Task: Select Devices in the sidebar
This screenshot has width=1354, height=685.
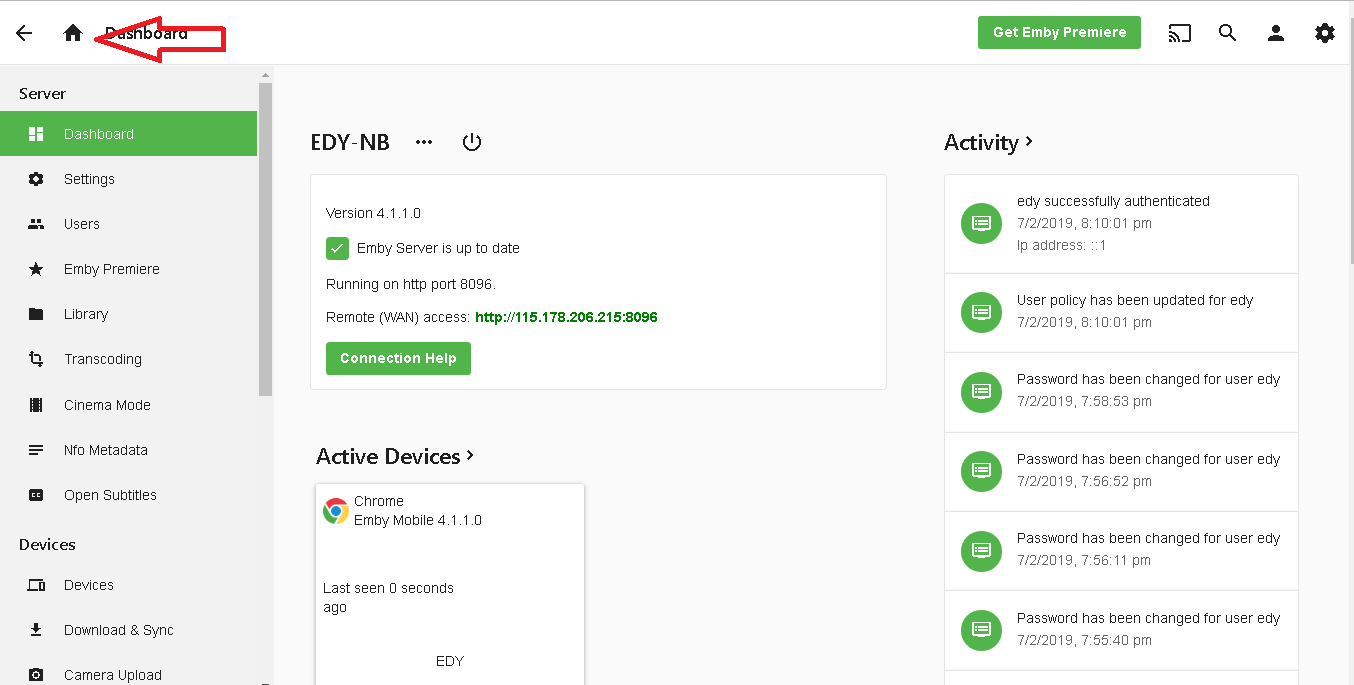Action: tap(128, 585)
